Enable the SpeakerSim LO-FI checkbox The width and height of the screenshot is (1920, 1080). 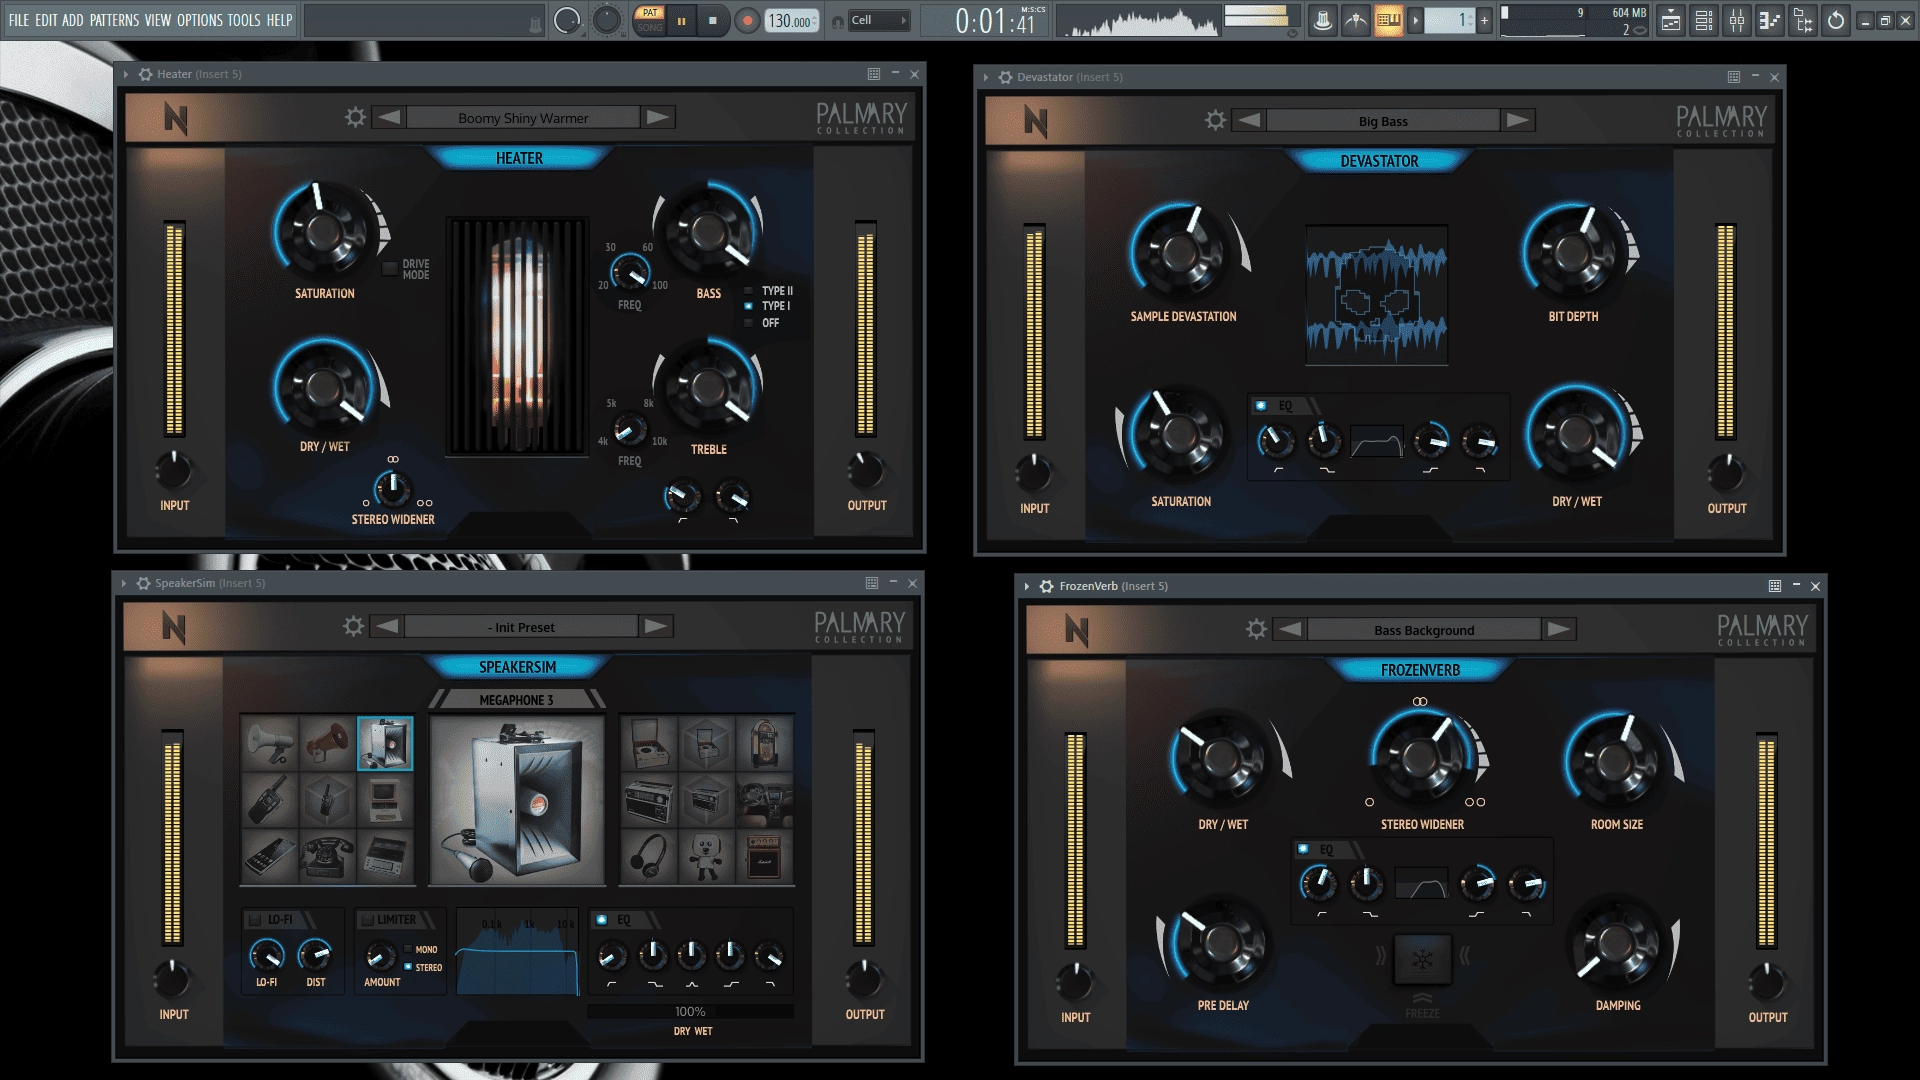(255, 920)
